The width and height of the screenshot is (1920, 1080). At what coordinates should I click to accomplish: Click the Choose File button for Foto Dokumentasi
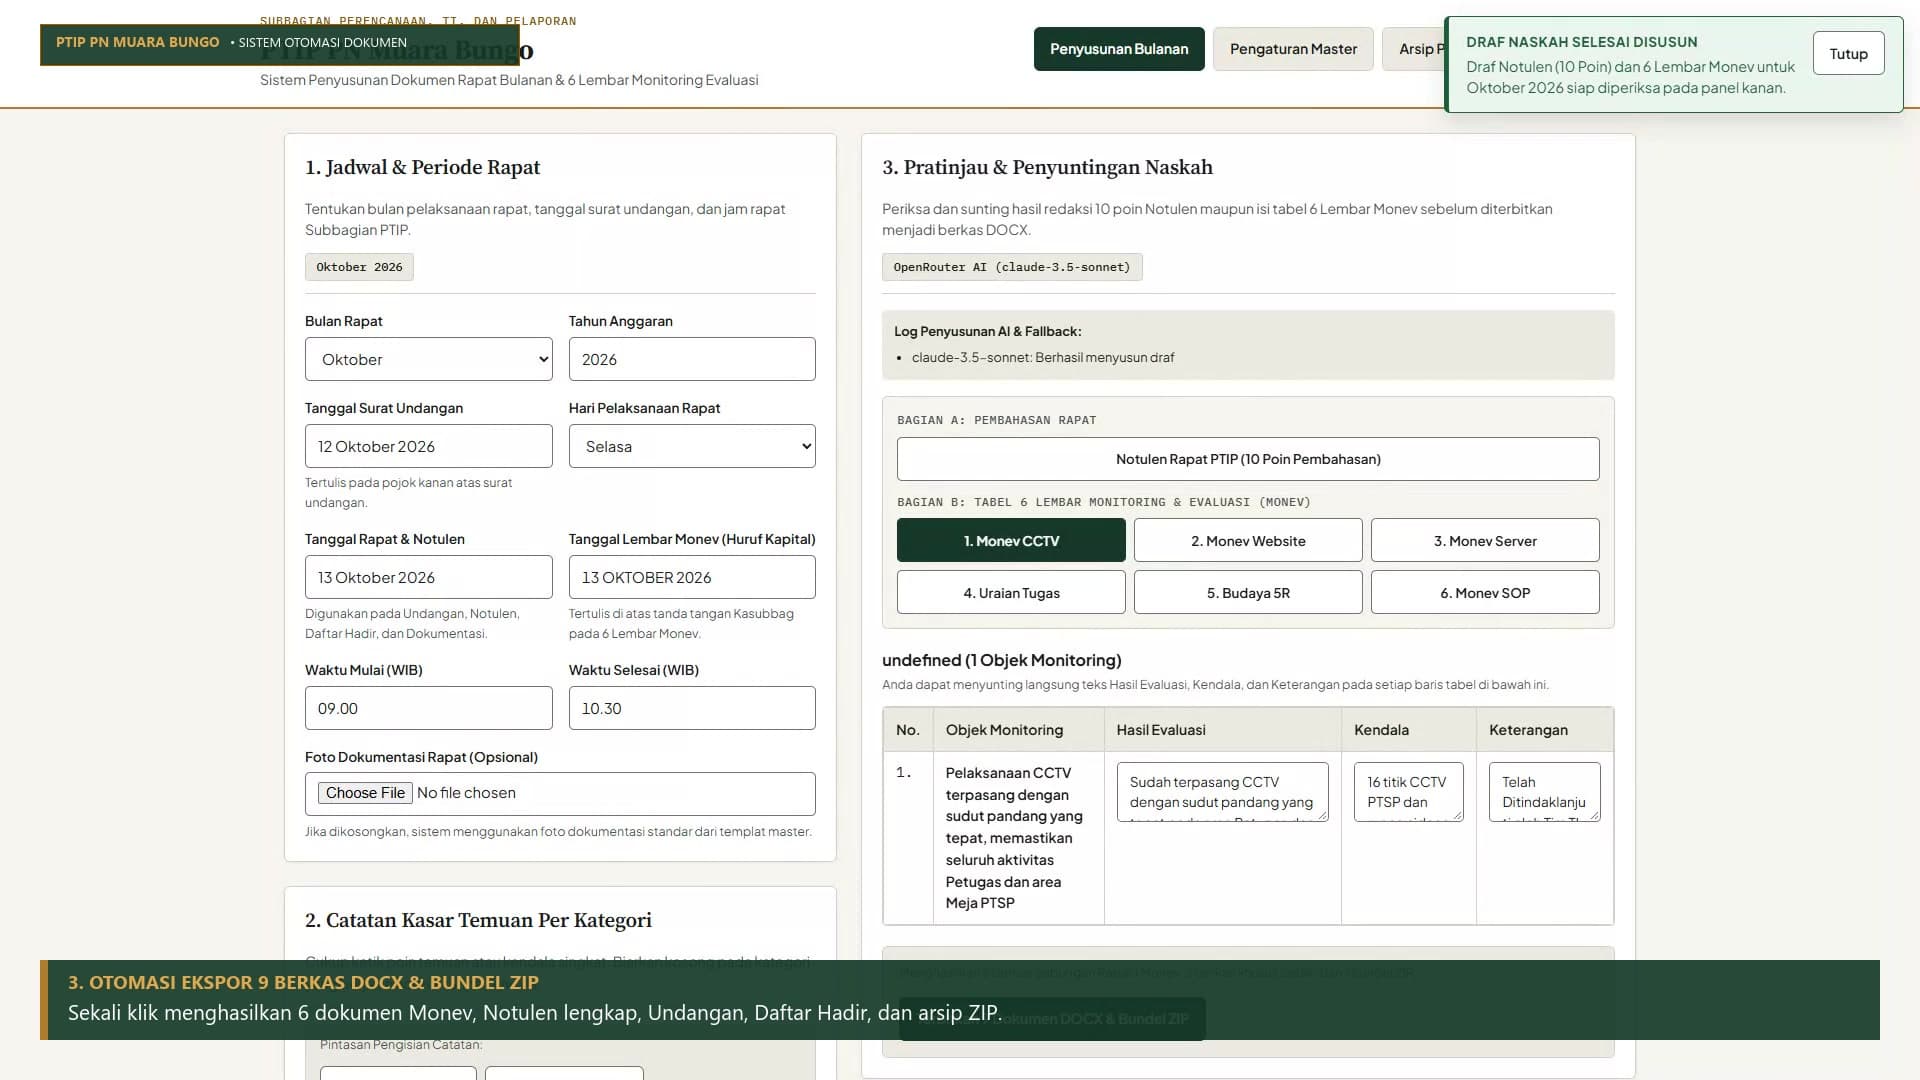(x=365, y=793)
